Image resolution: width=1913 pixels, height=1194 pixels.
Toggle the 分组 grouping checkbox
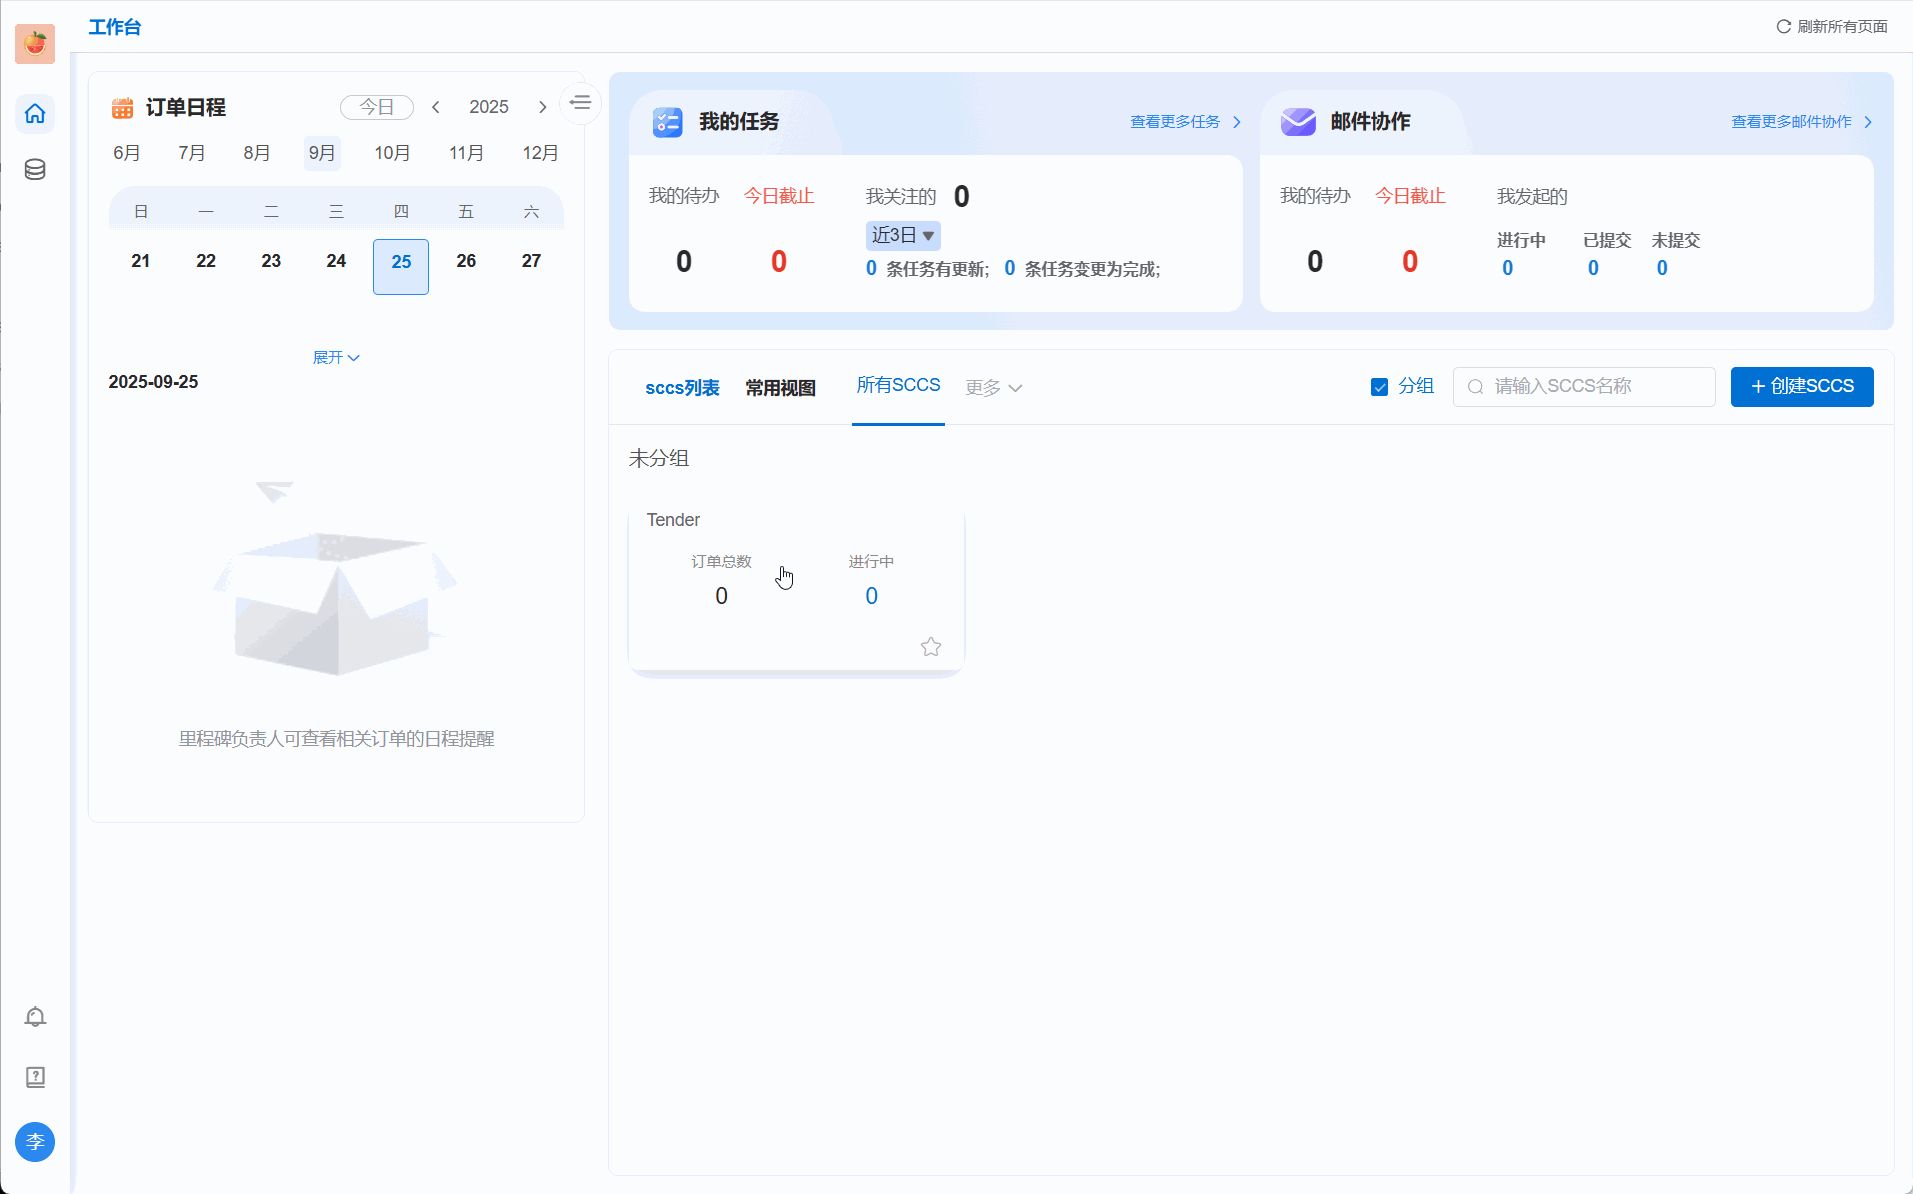click(x=1379, y=387)
